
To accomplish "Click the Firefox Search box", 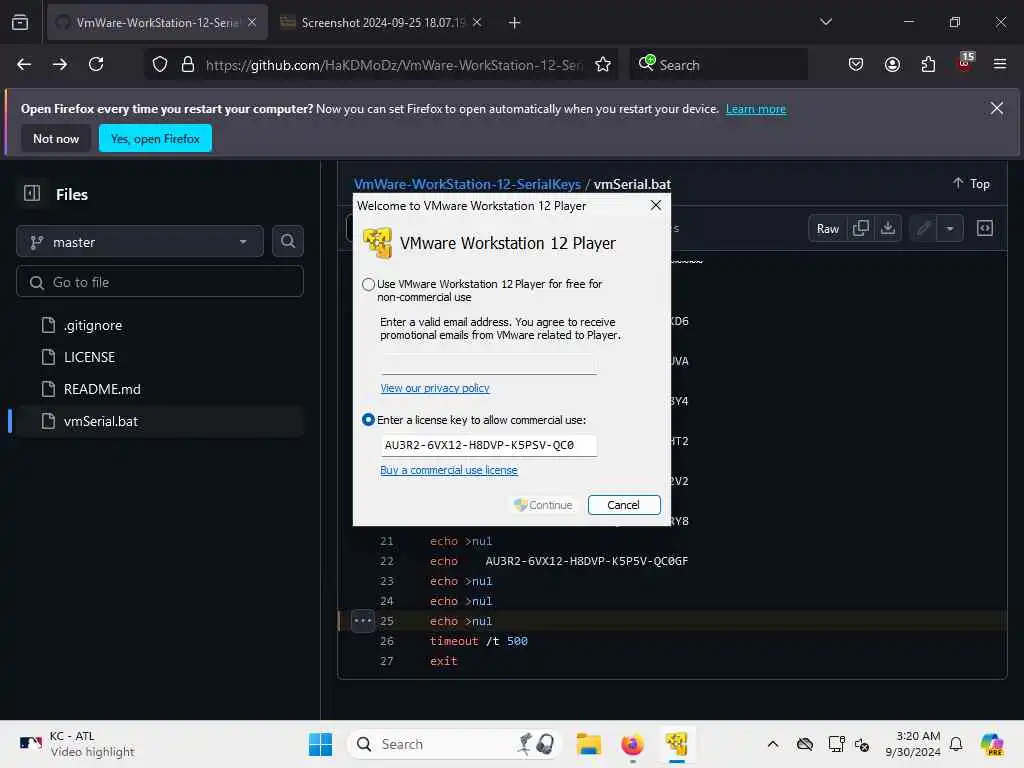I will pos(718,65).
